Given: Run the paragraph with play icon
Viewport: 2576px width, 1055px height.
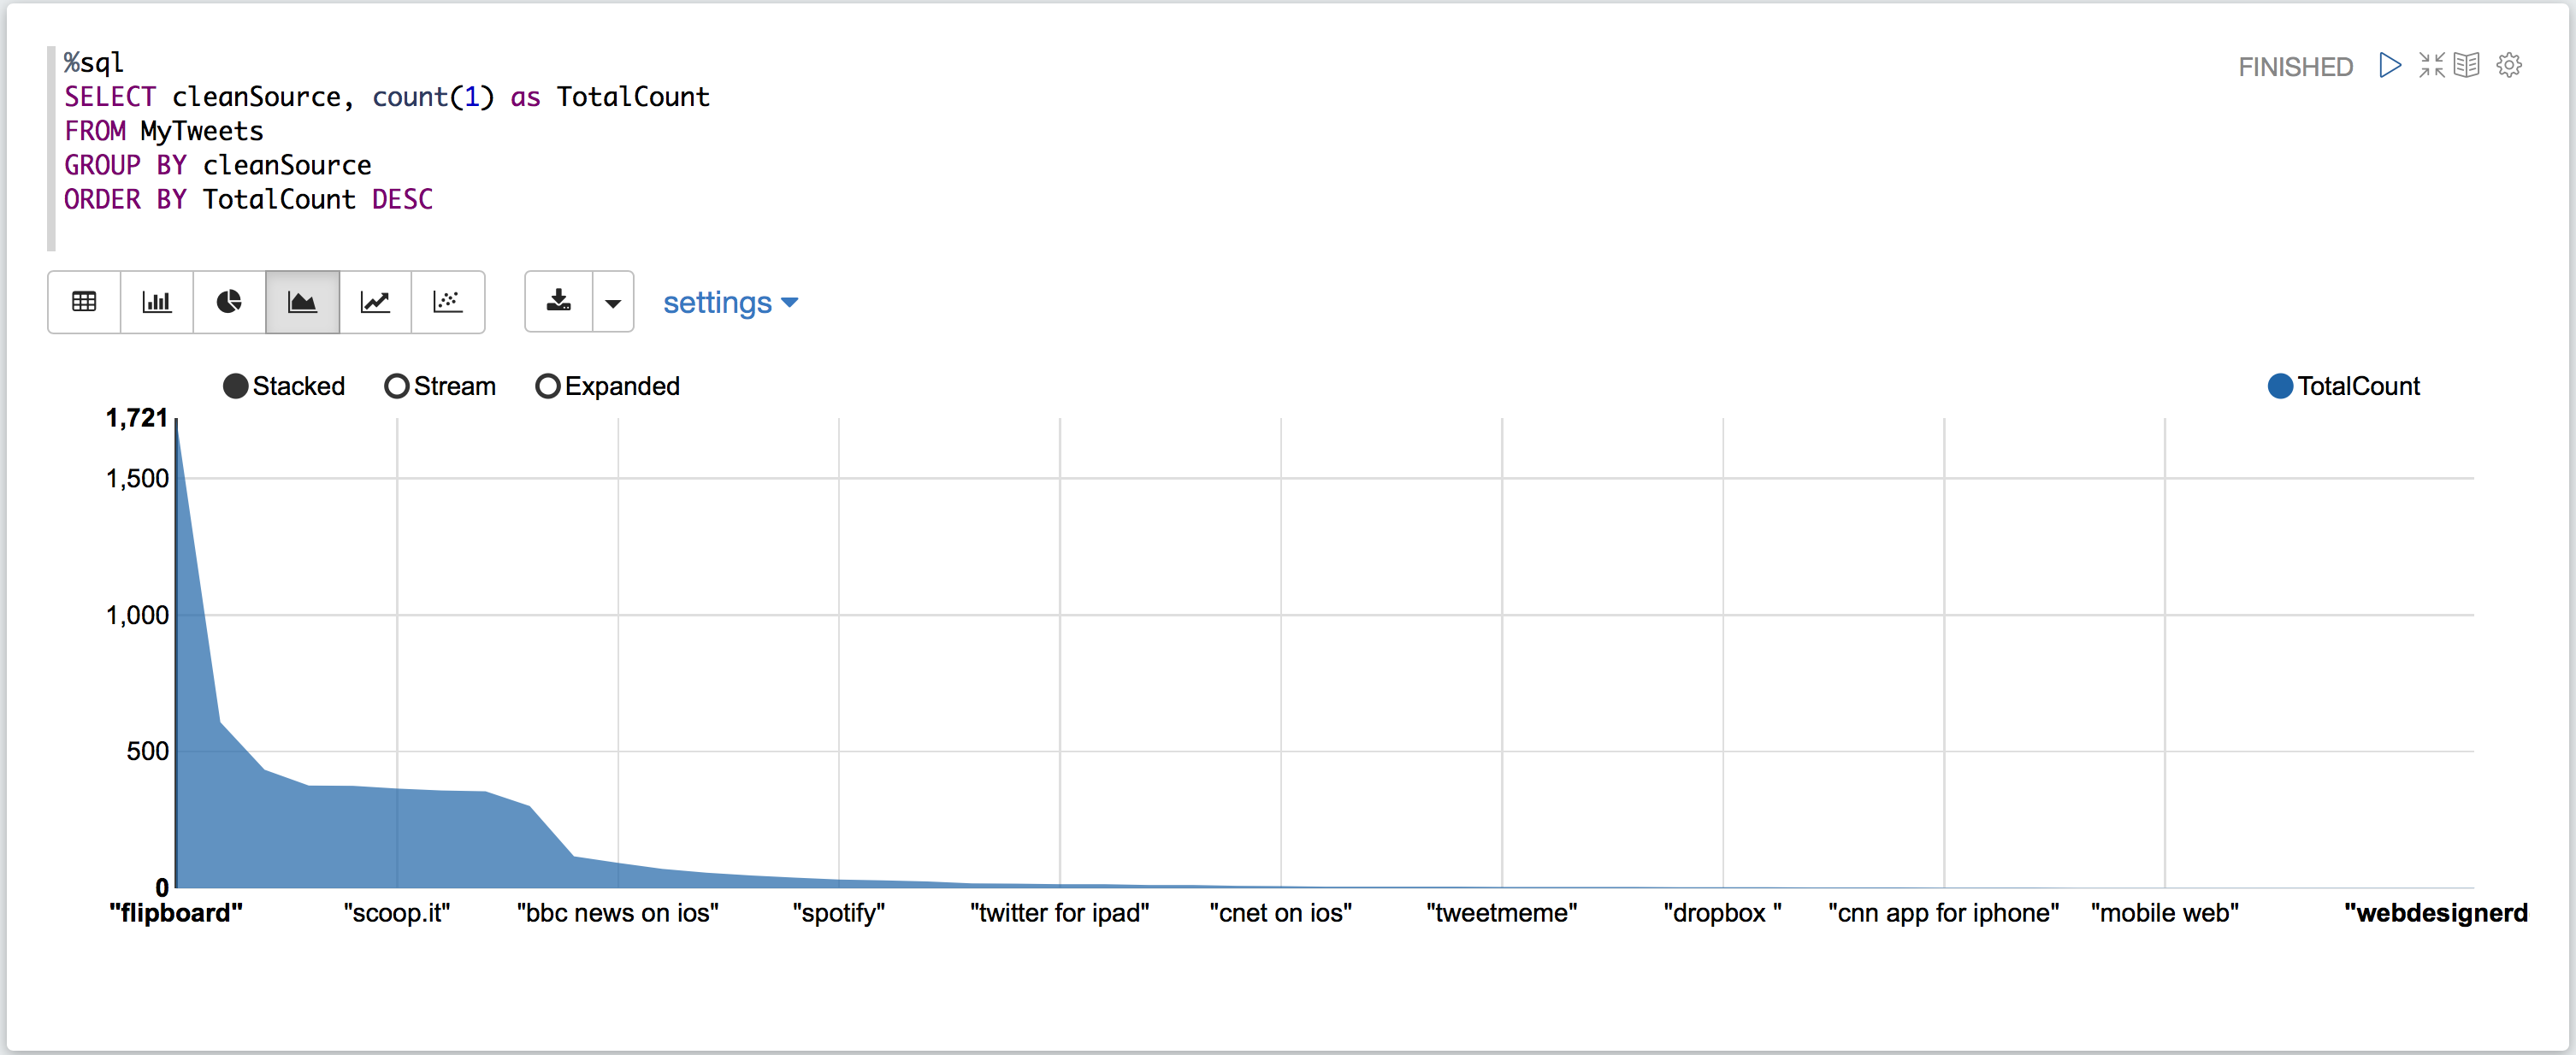Looking at the screenshot, I should [x=2389, y=66].
